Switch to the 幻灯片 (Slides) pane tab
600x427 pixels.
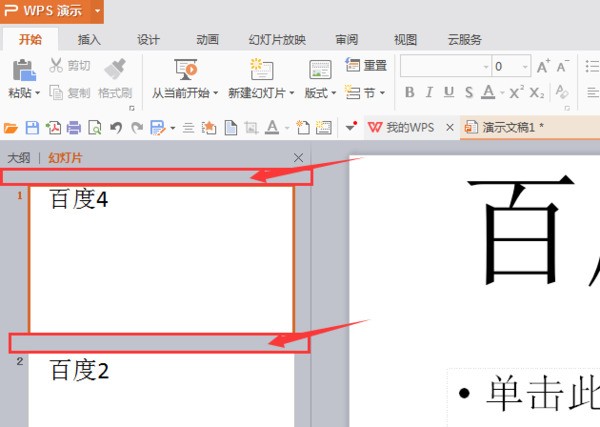coord(65,158)
